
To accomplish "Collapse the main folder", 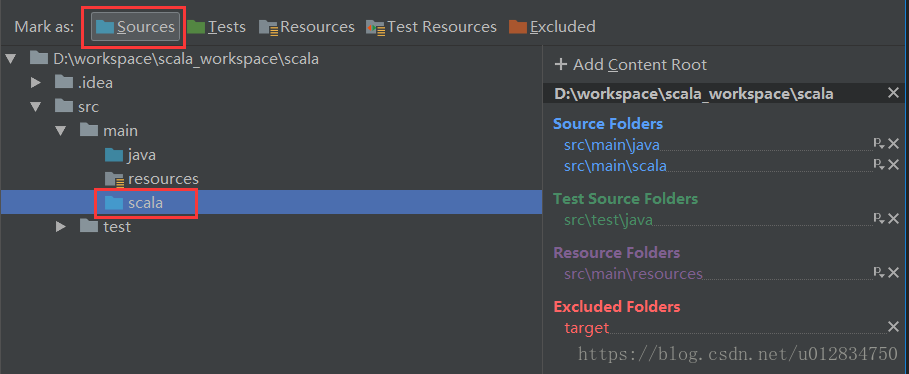I will (61, 131).
